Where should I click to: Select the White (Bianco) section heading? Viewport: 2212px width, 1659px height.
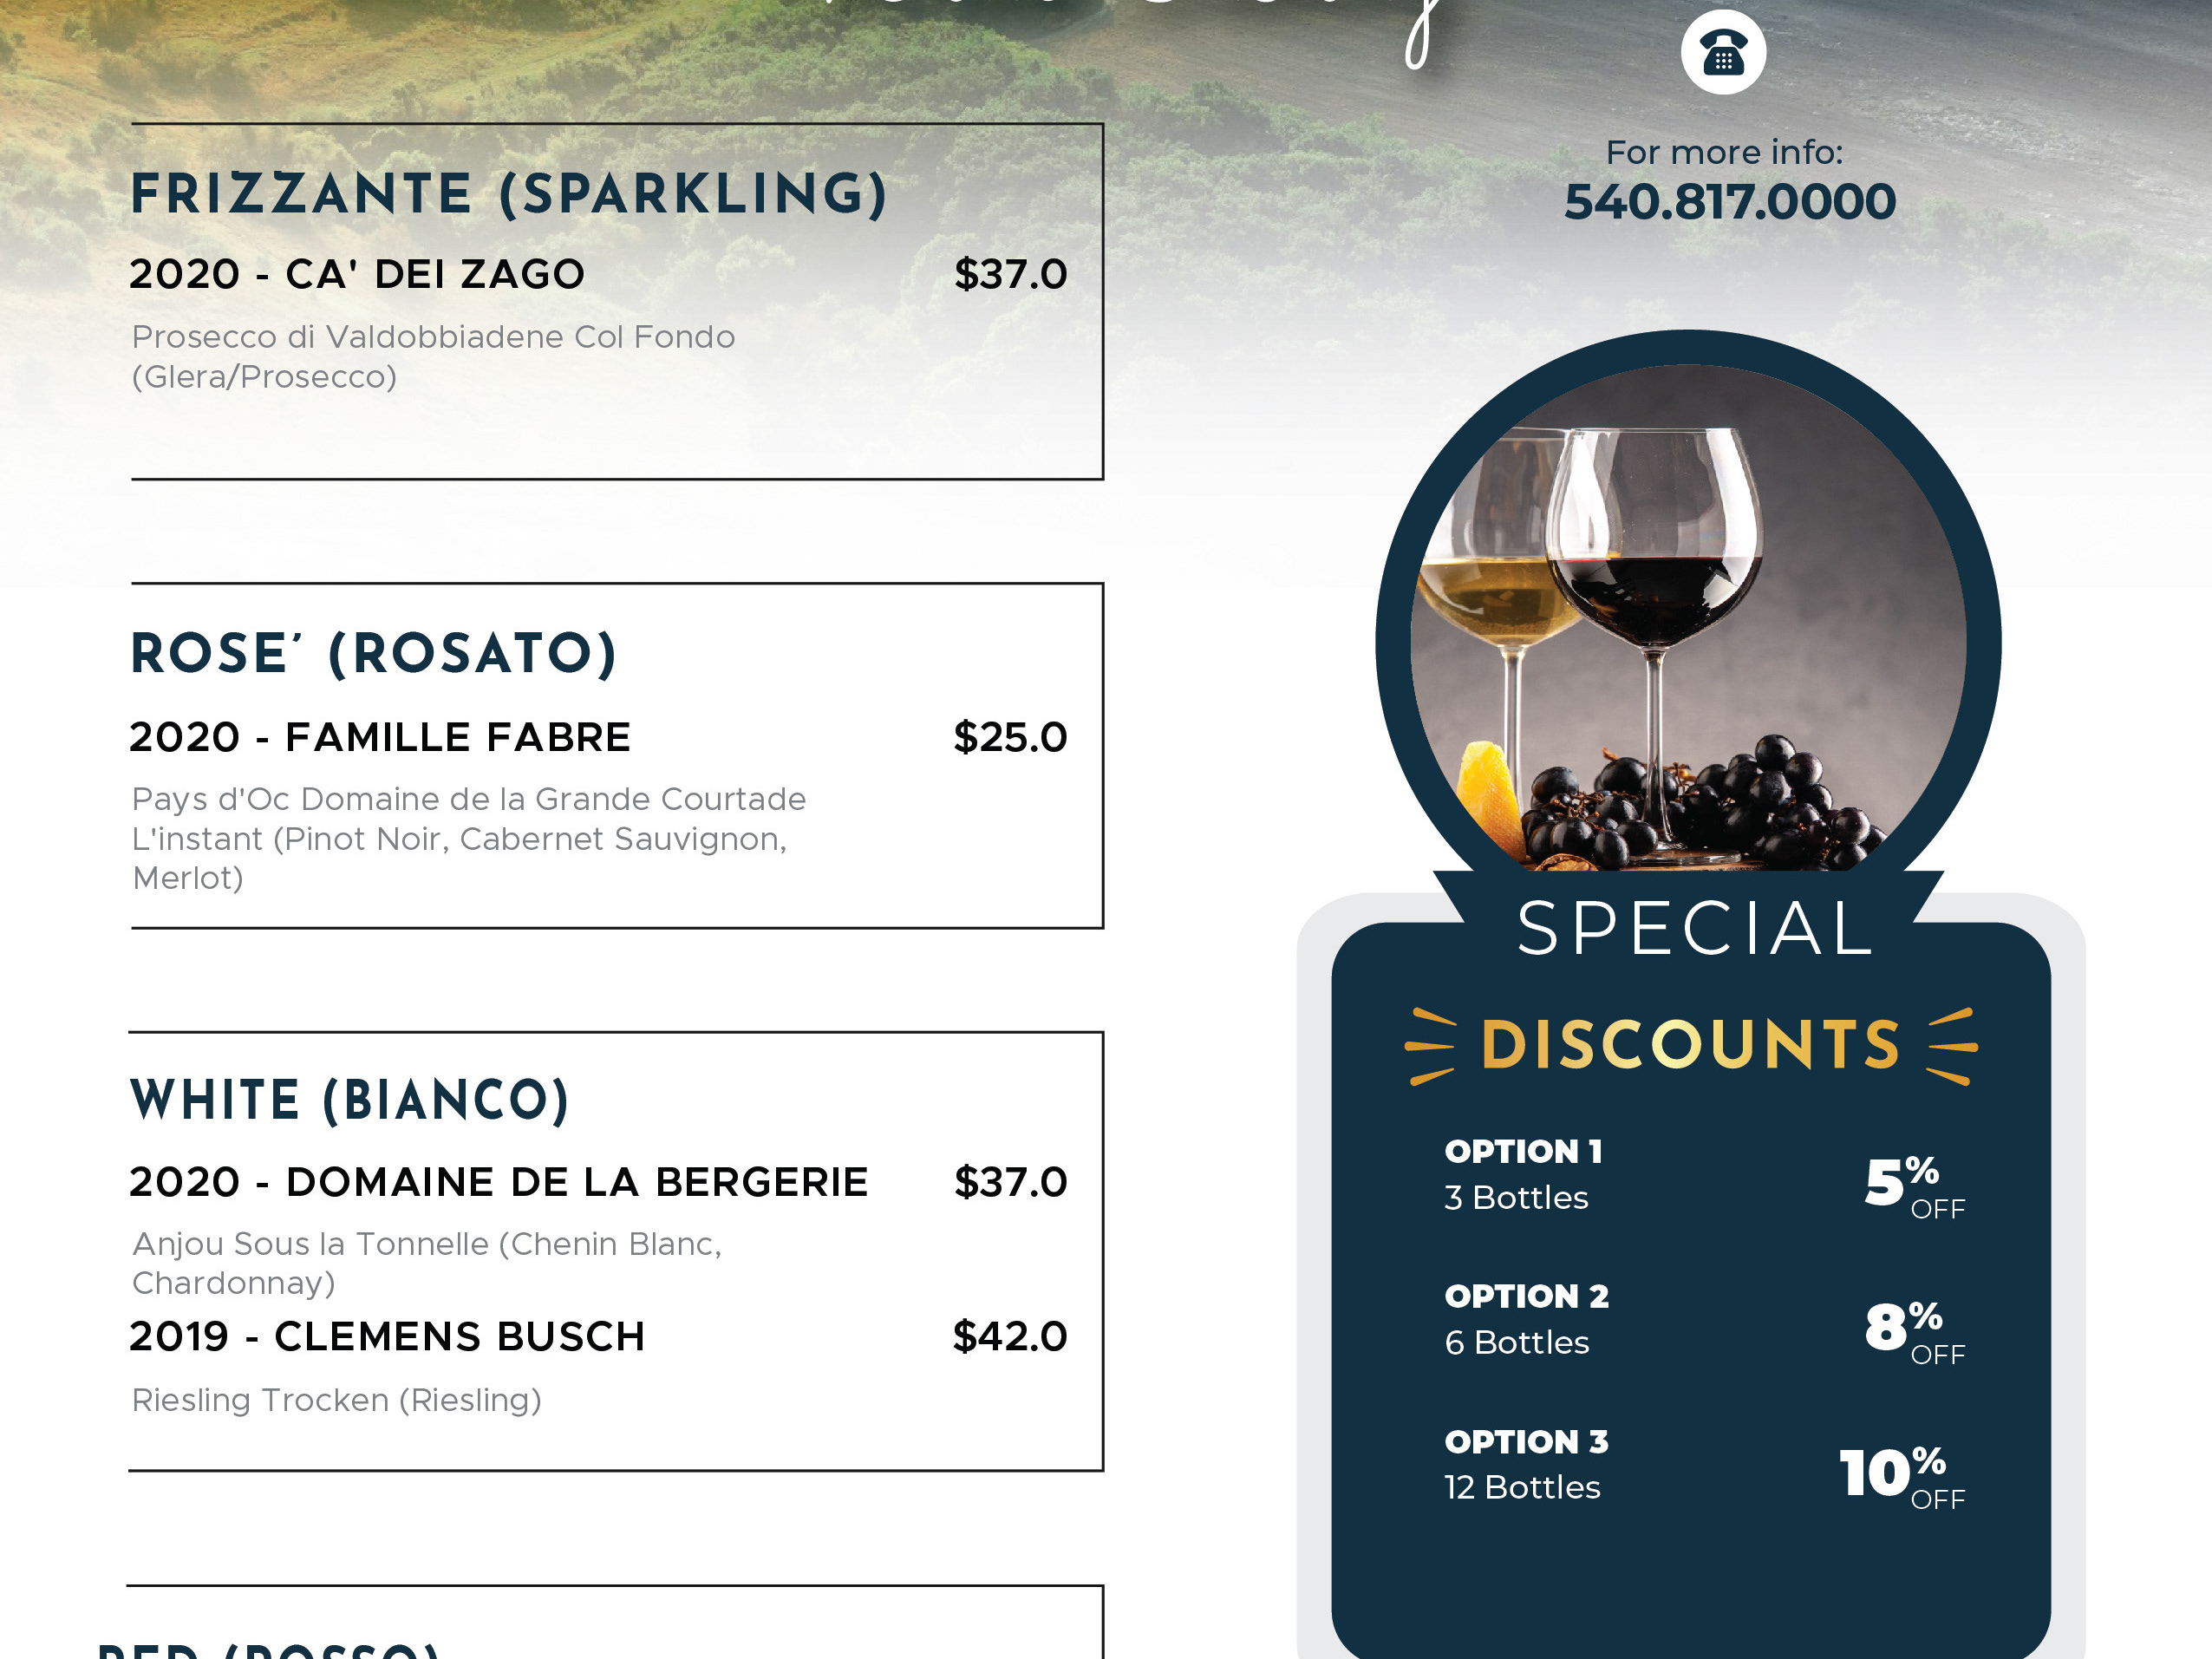tap(350, 1100)
